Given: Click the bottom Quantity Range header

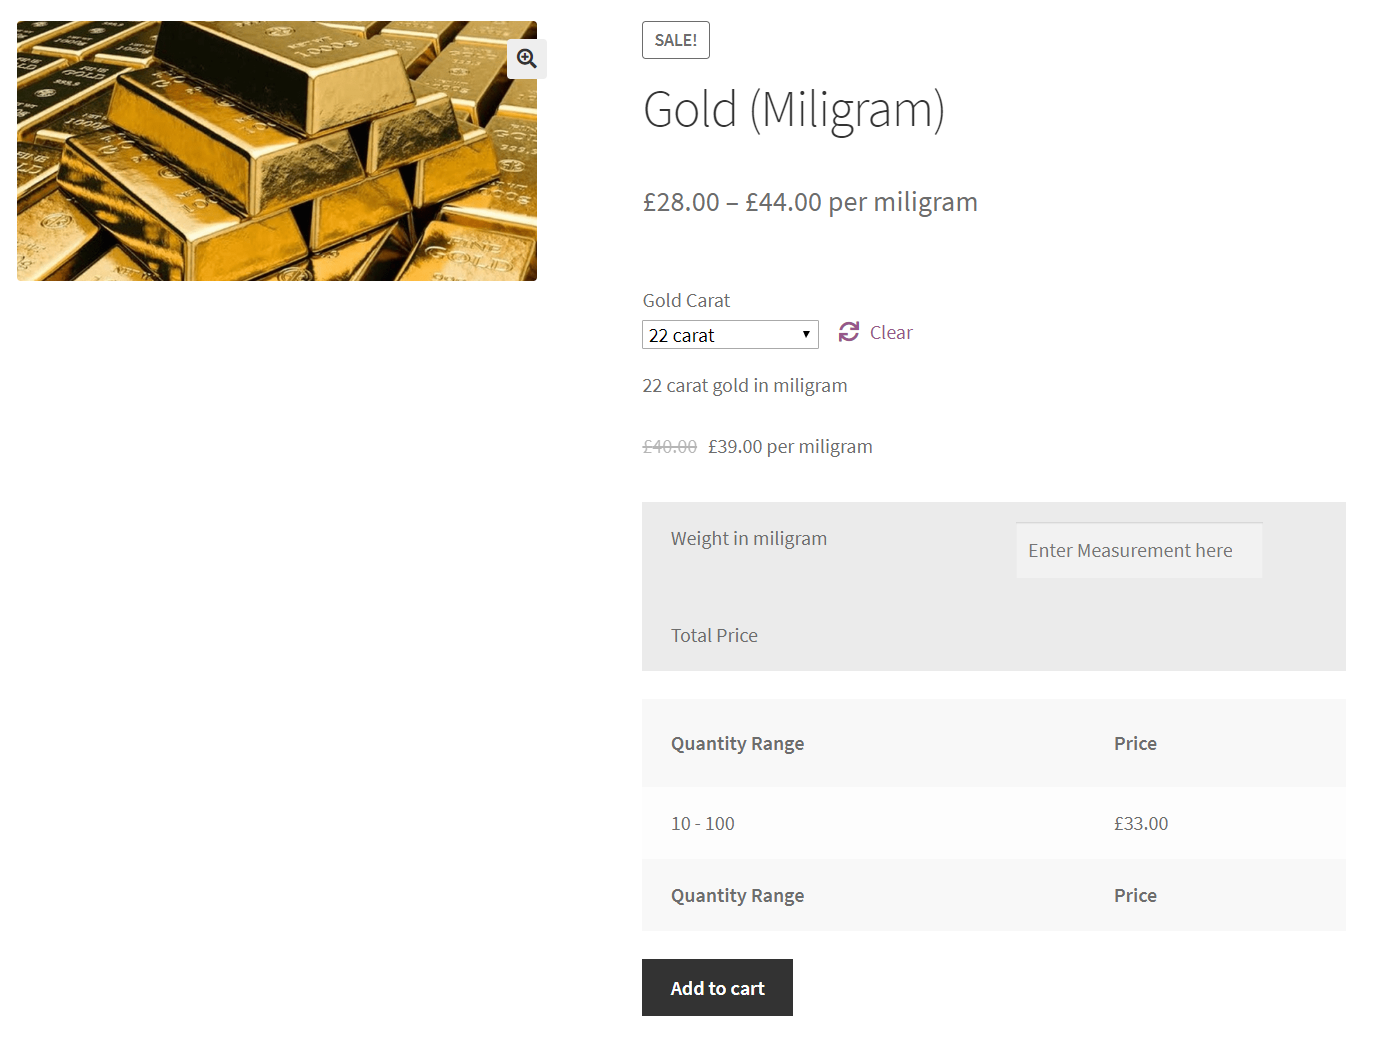Looking at the screenshot, I should coord(738,896).
